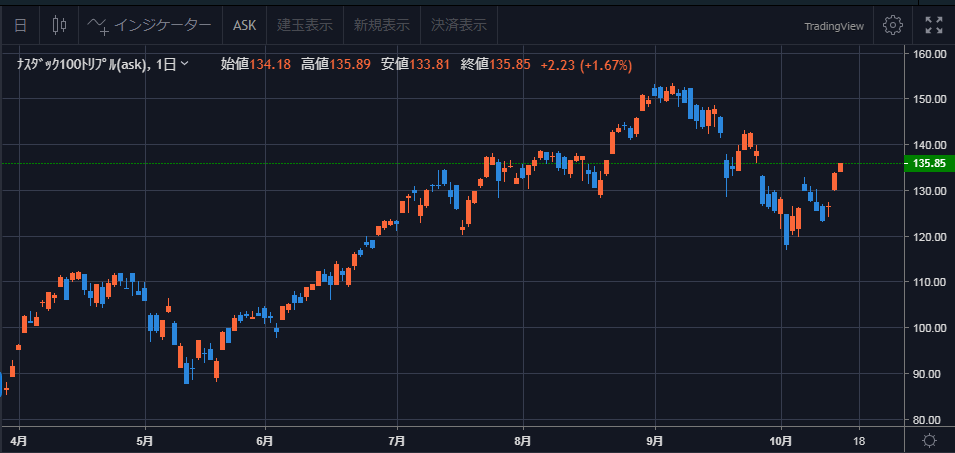Image resolution: width=955 pixels, height=453 pixels.
Task: Open the 日 timeframe selector
Action: click(20, 25)
